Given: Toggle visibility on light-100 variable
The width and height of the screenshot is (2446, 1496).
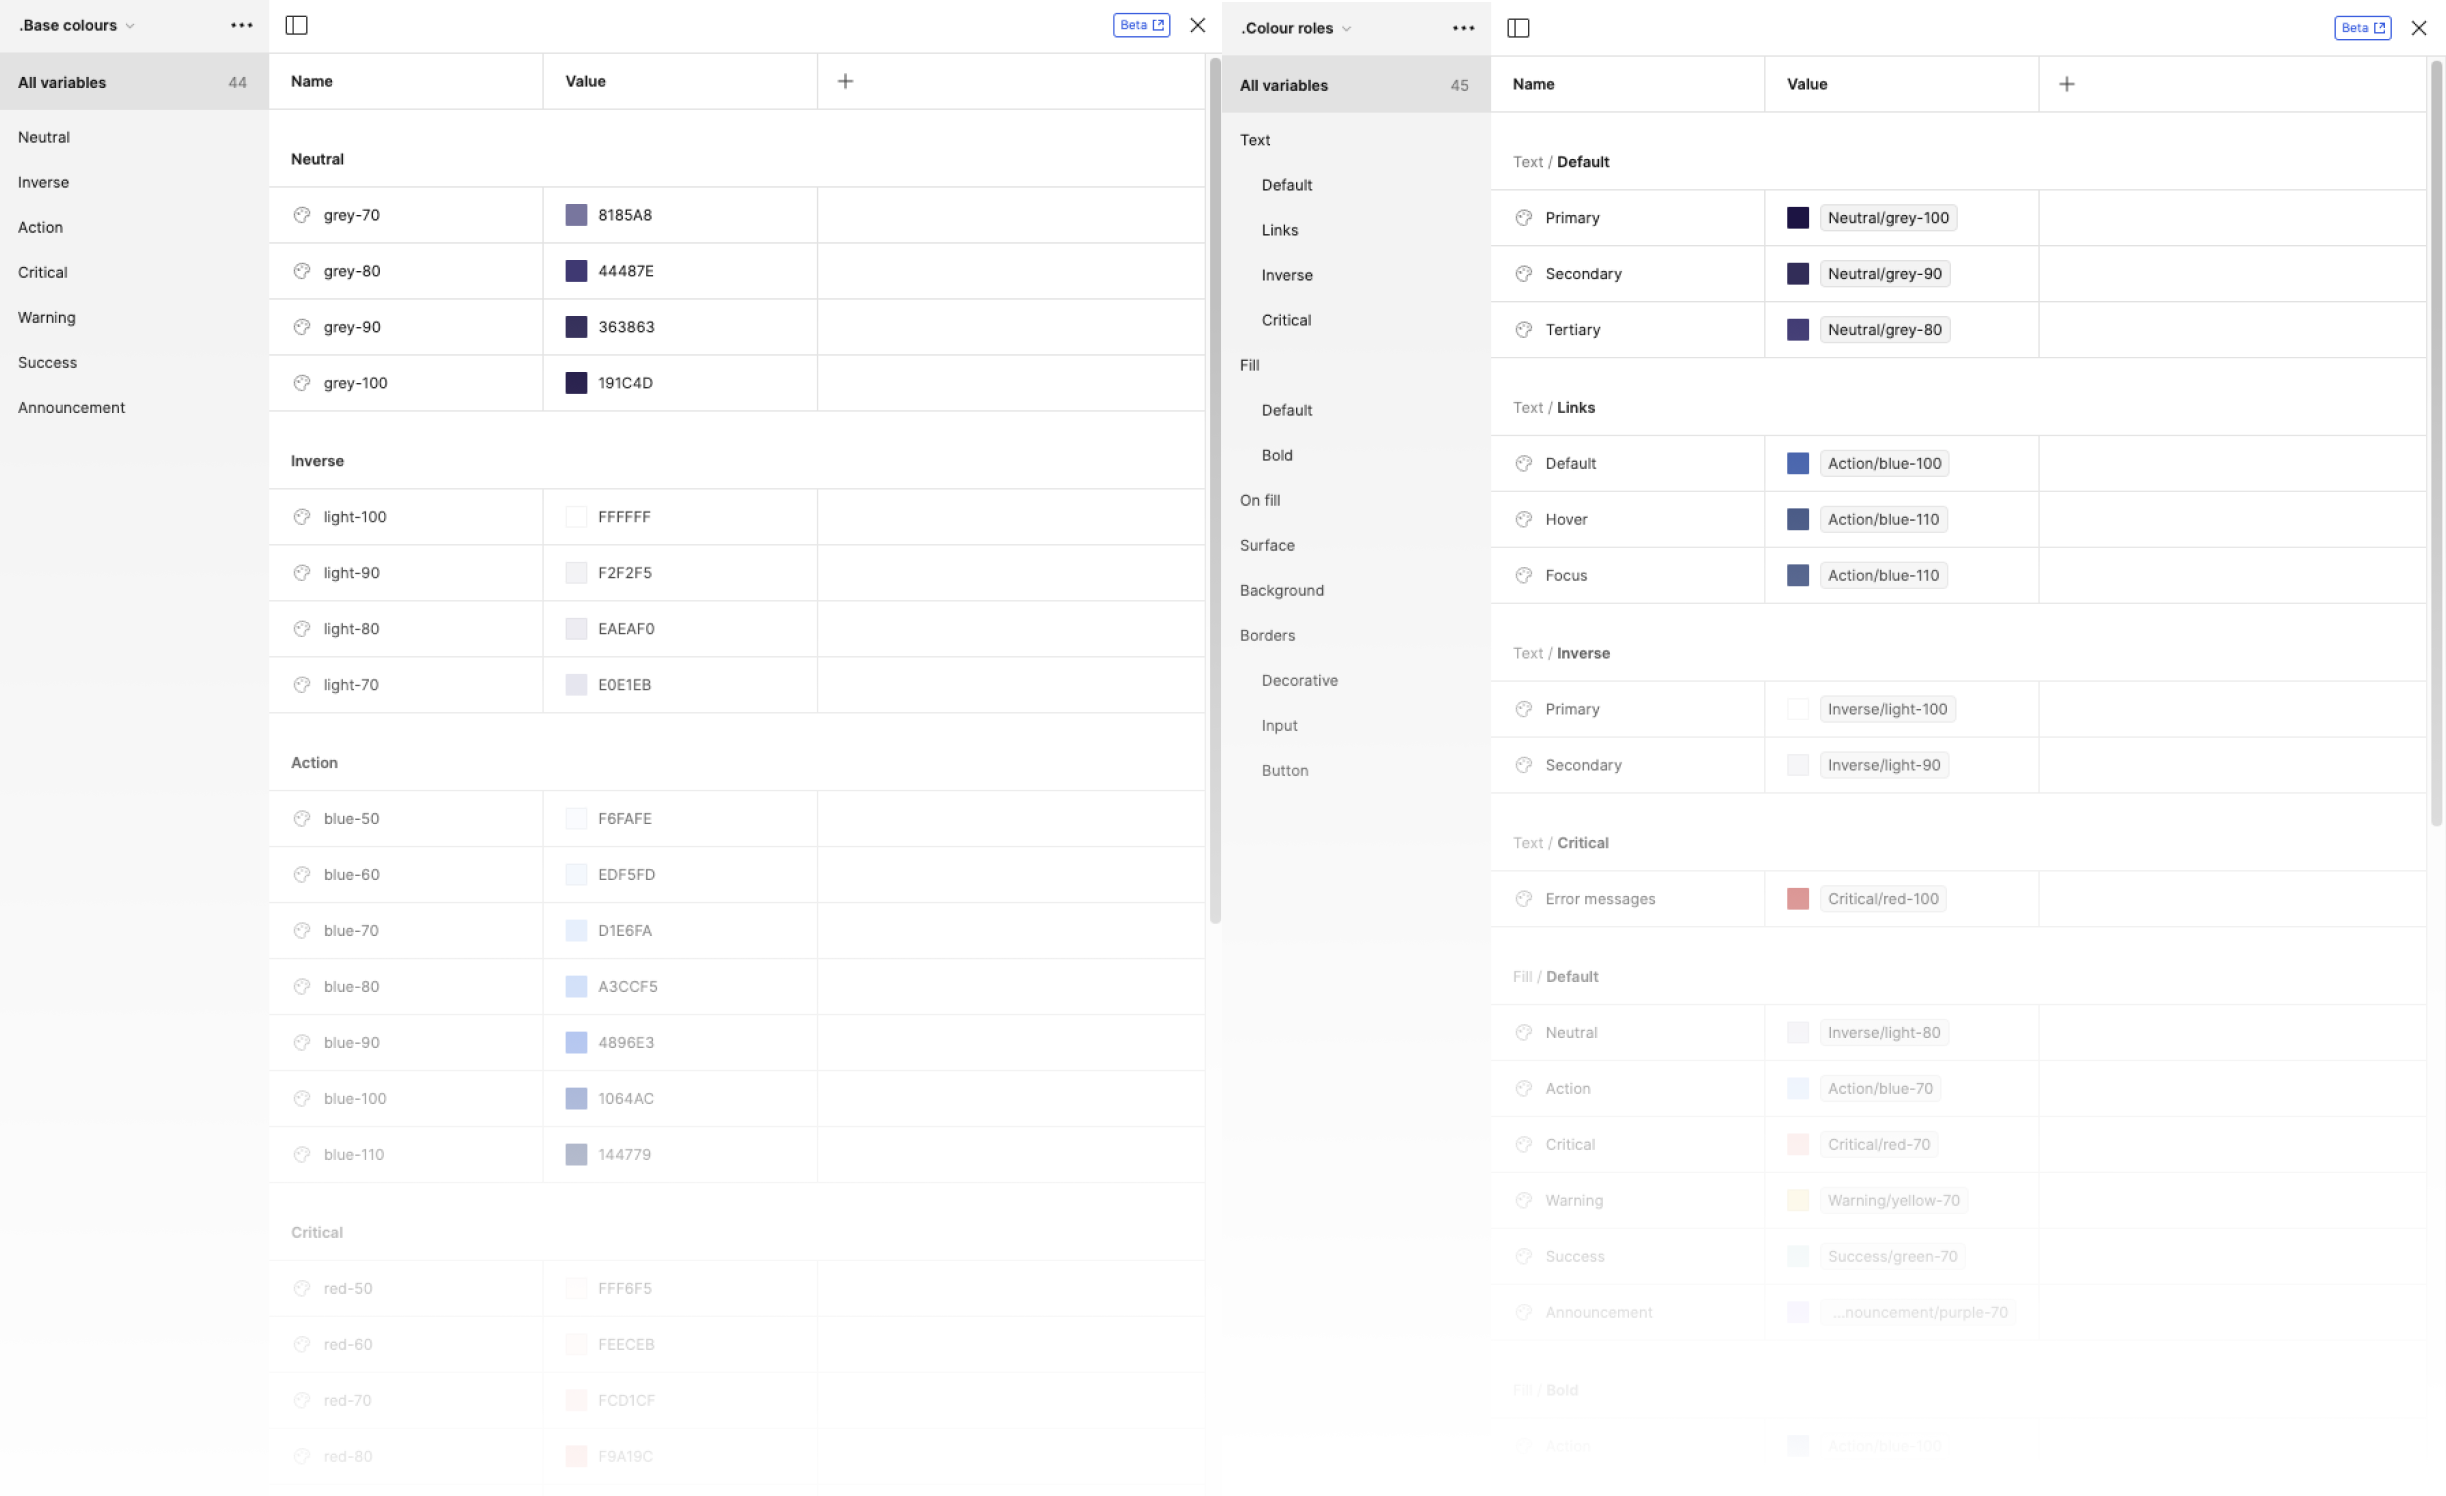Looking at the screenshot, I should pyautogui.click(x=301, y=516).
